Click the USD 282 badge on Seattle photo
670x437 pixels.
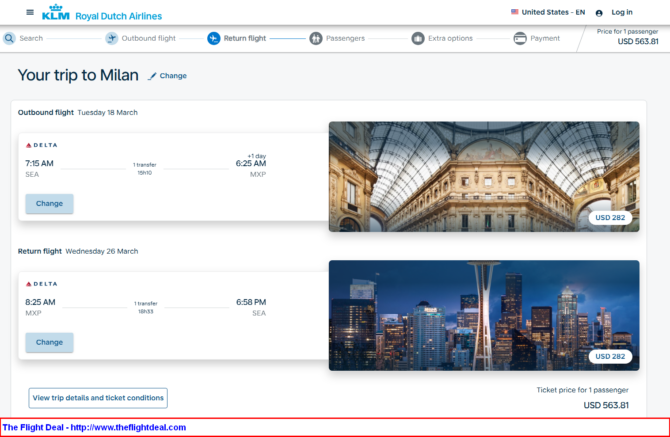pos(610,357)
